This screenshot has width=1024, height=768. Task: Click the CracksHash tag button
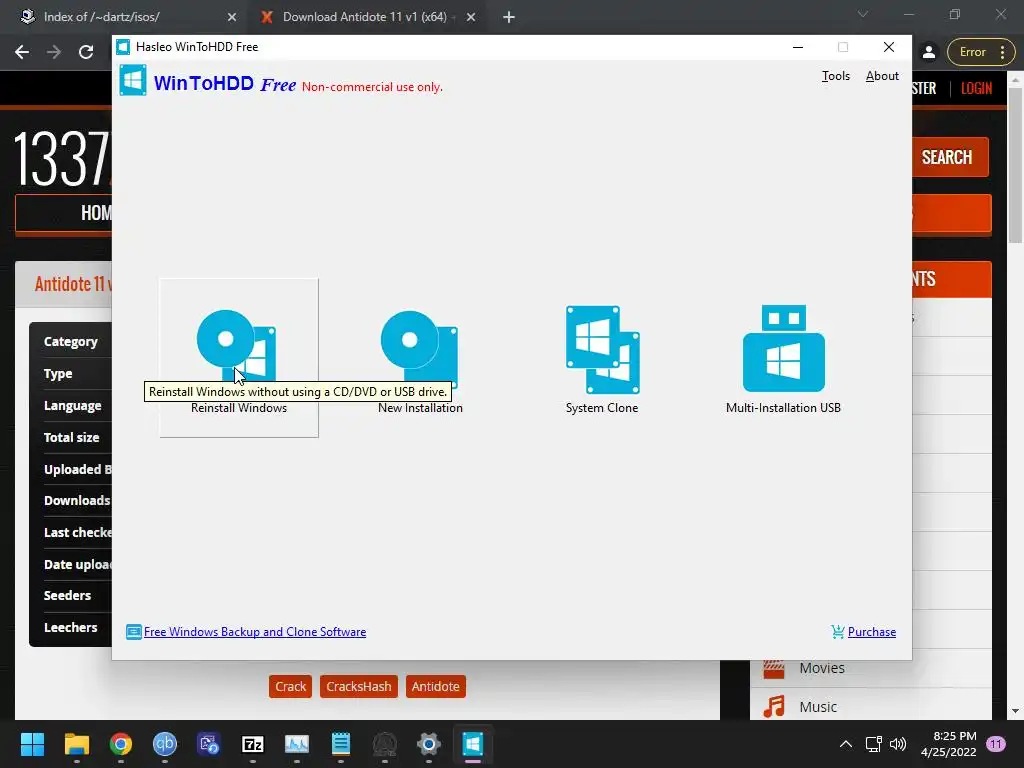pyautogui.click(x=359, y=686)
